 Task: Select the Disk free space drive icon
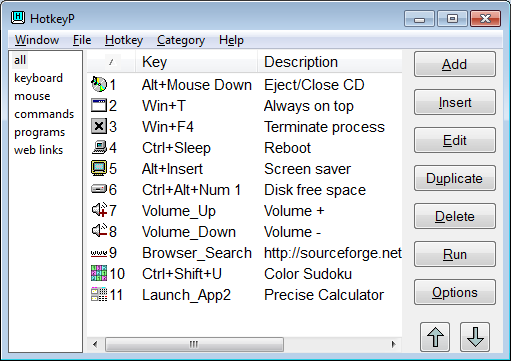tap(99, 189)
